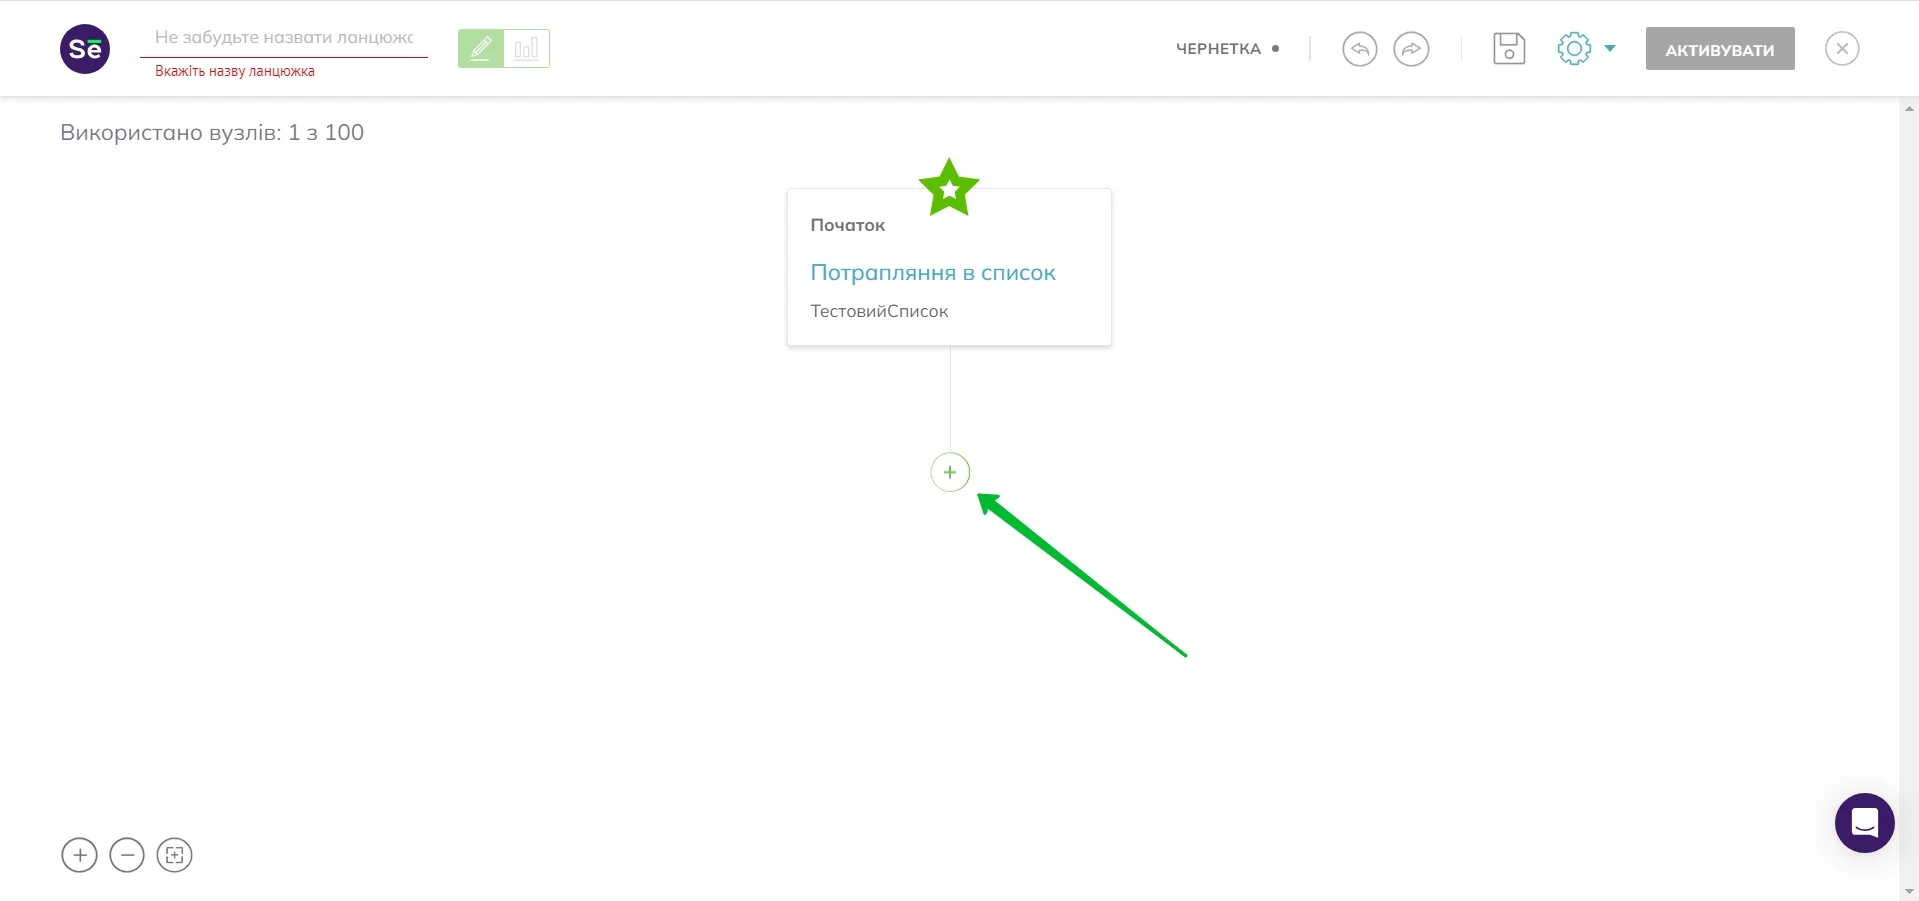1919x901 pixels.
Task: Fit the chain to screen
Action: tap(174, 855)
